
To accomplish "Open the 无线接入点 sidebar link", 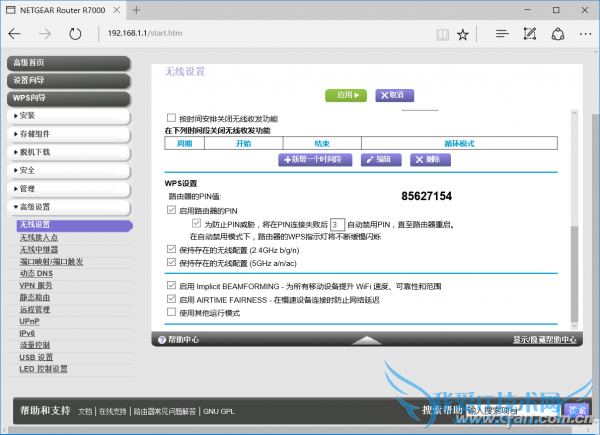I will tap(39, 238).
